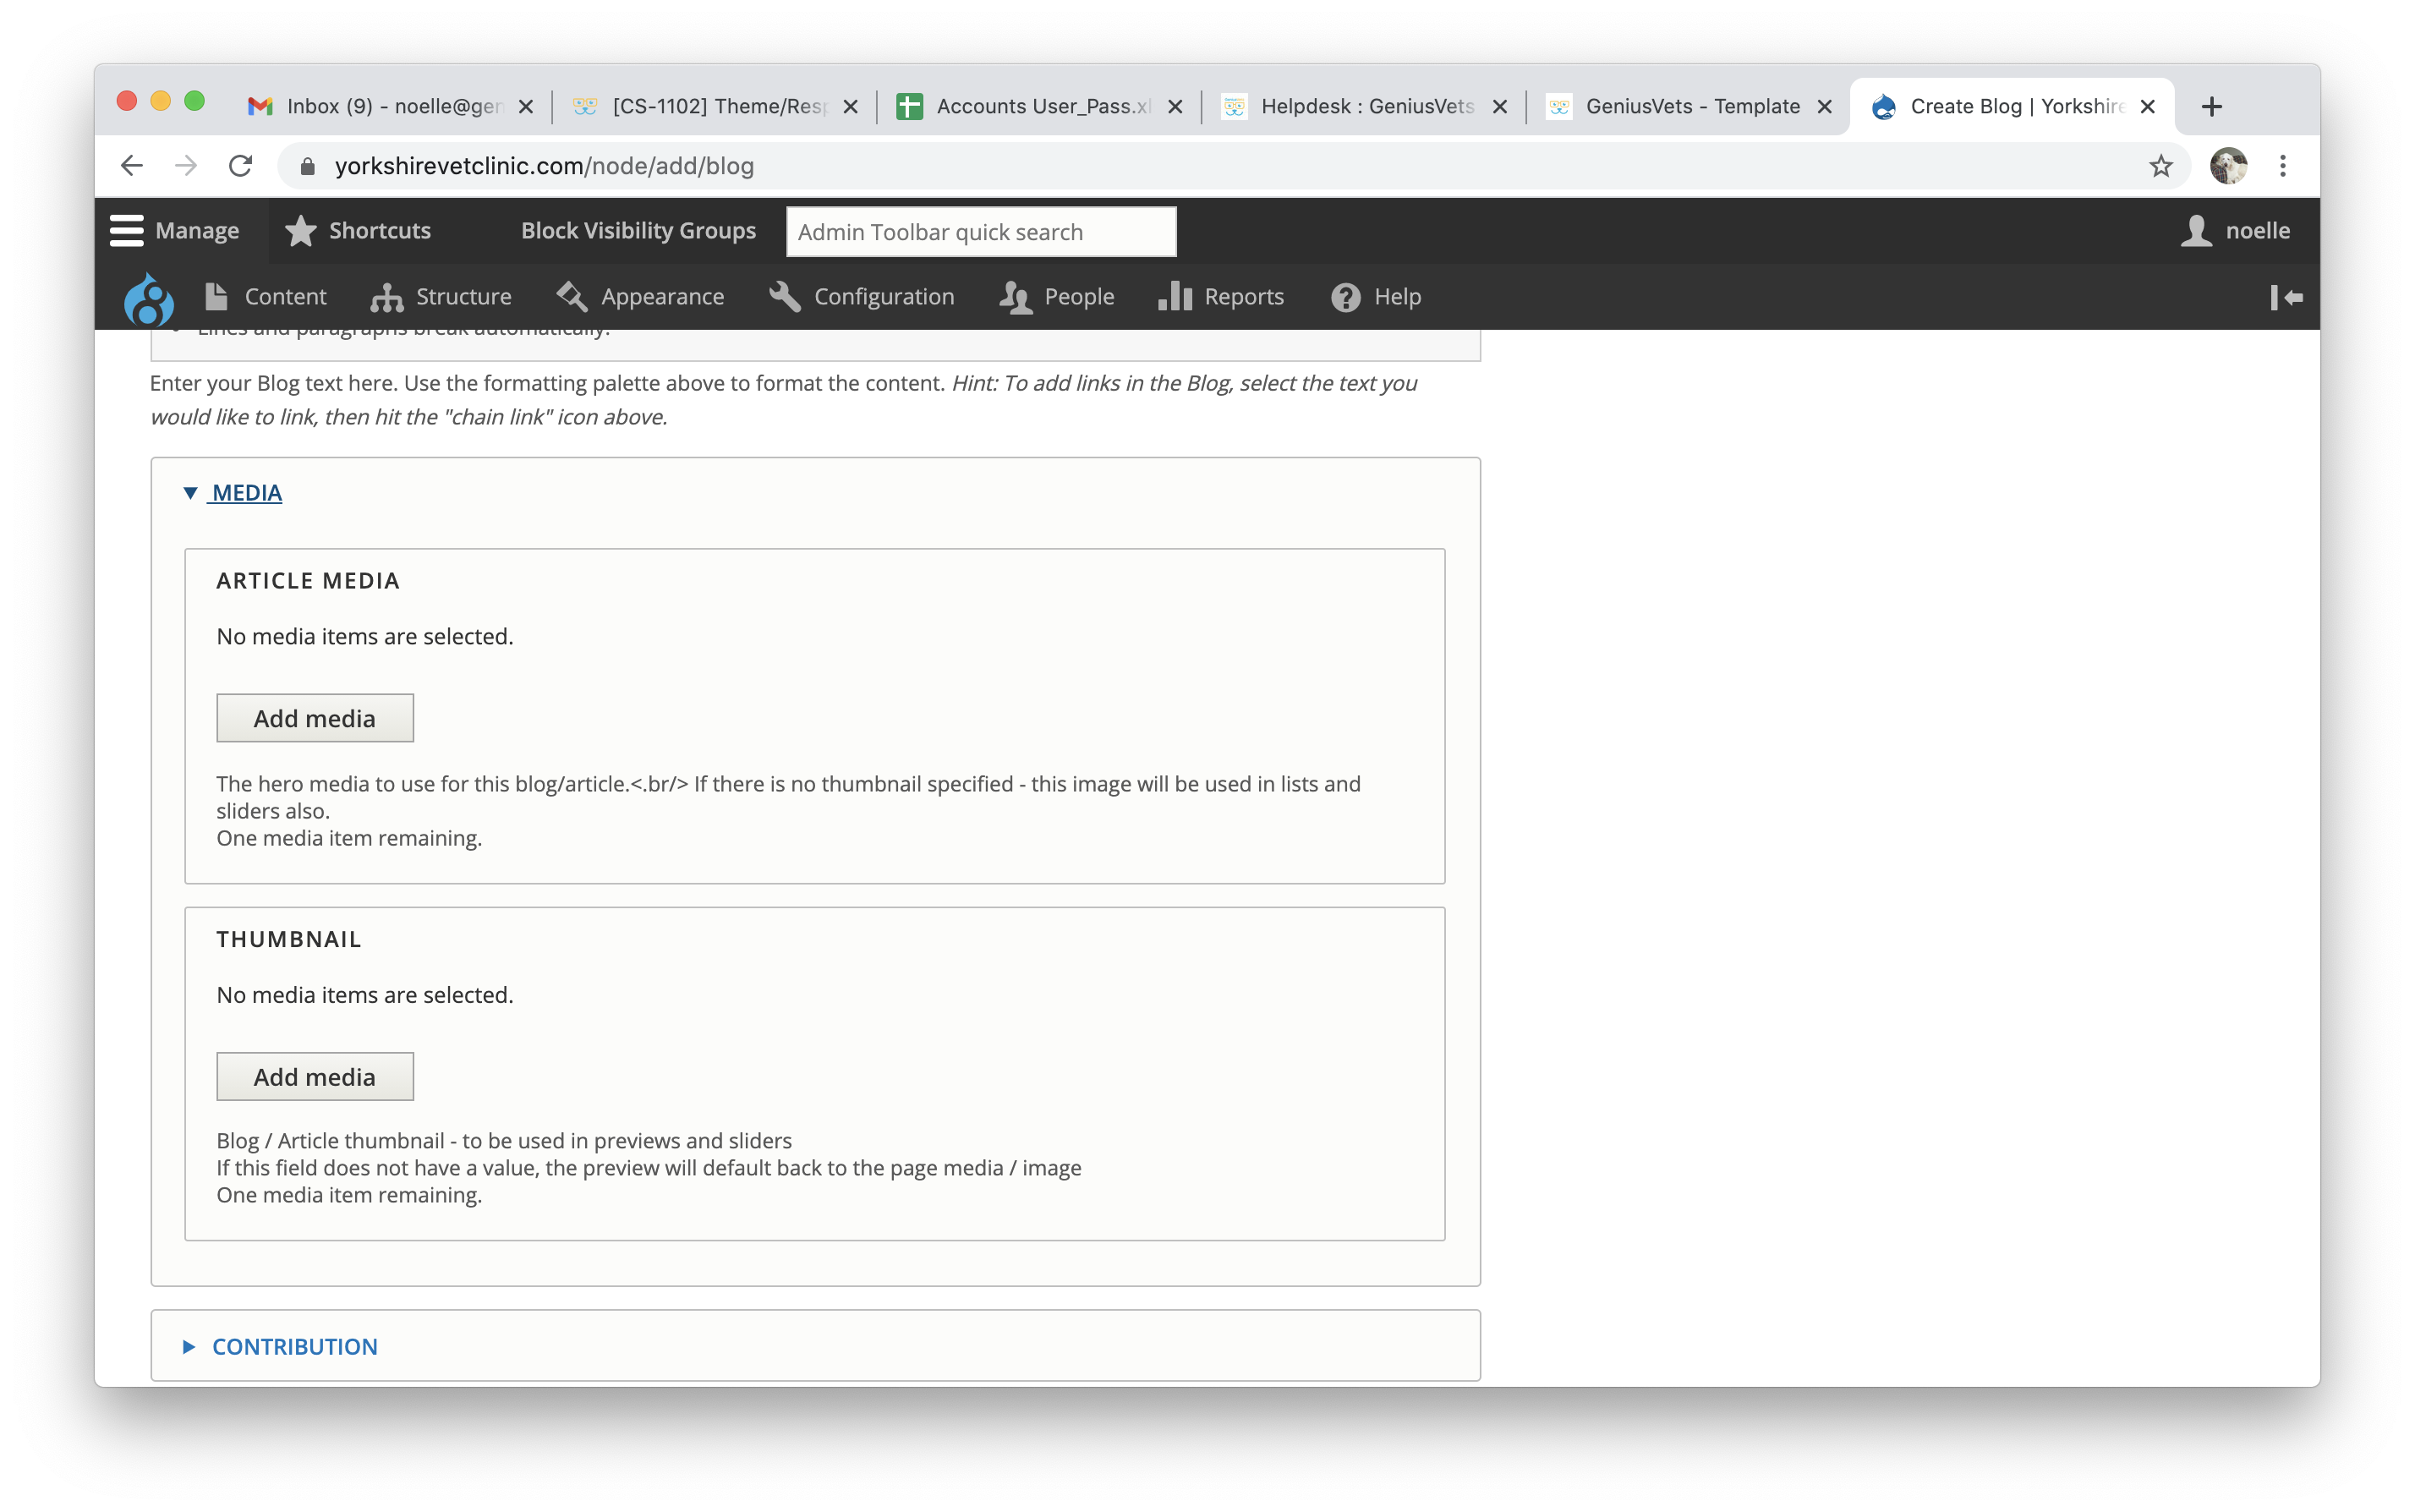Image resolution: width=2415 pixels, height=1512 pixels.
Task: Switch to GeniusVets - Template tab
Action: [x=1691, y=107]
